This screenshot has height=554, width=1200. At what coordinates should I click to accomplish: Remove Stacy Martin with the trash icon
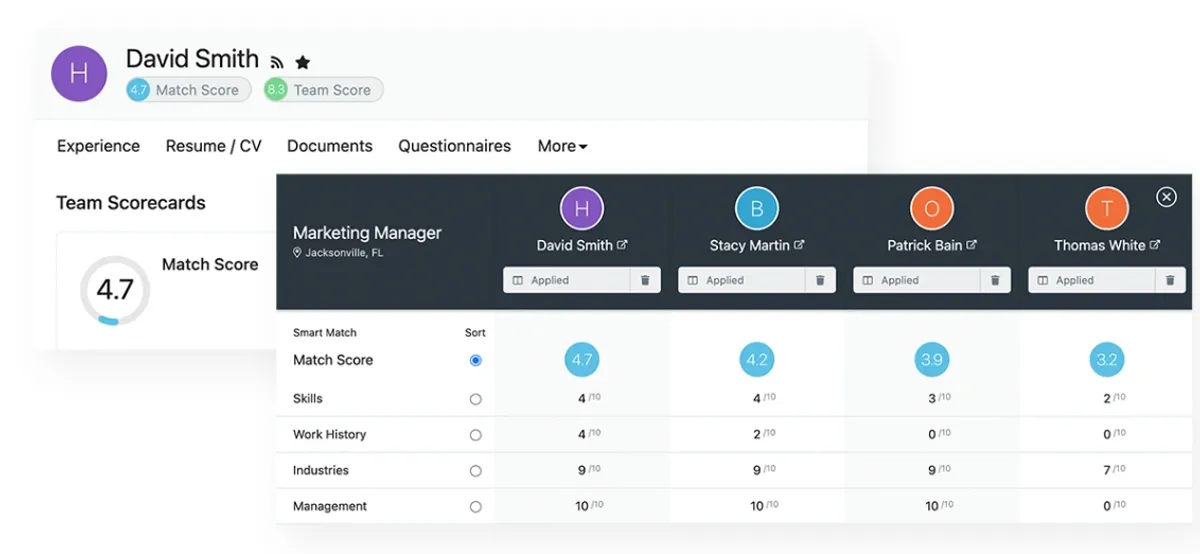[x=820, y=280]
